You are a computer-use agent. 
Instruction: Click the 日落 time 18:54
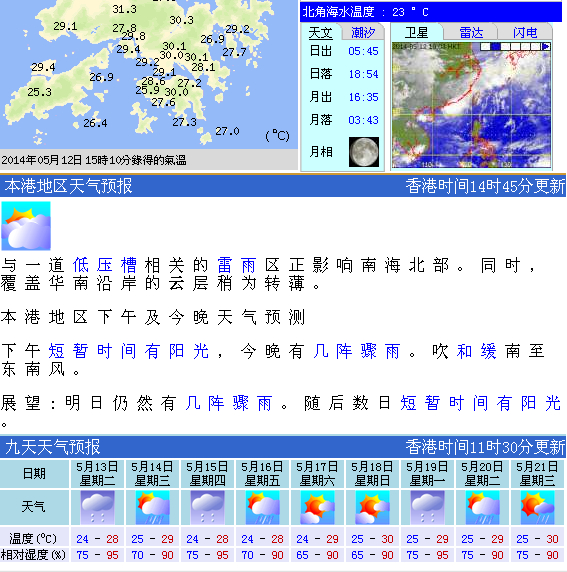tap(363, 74)
